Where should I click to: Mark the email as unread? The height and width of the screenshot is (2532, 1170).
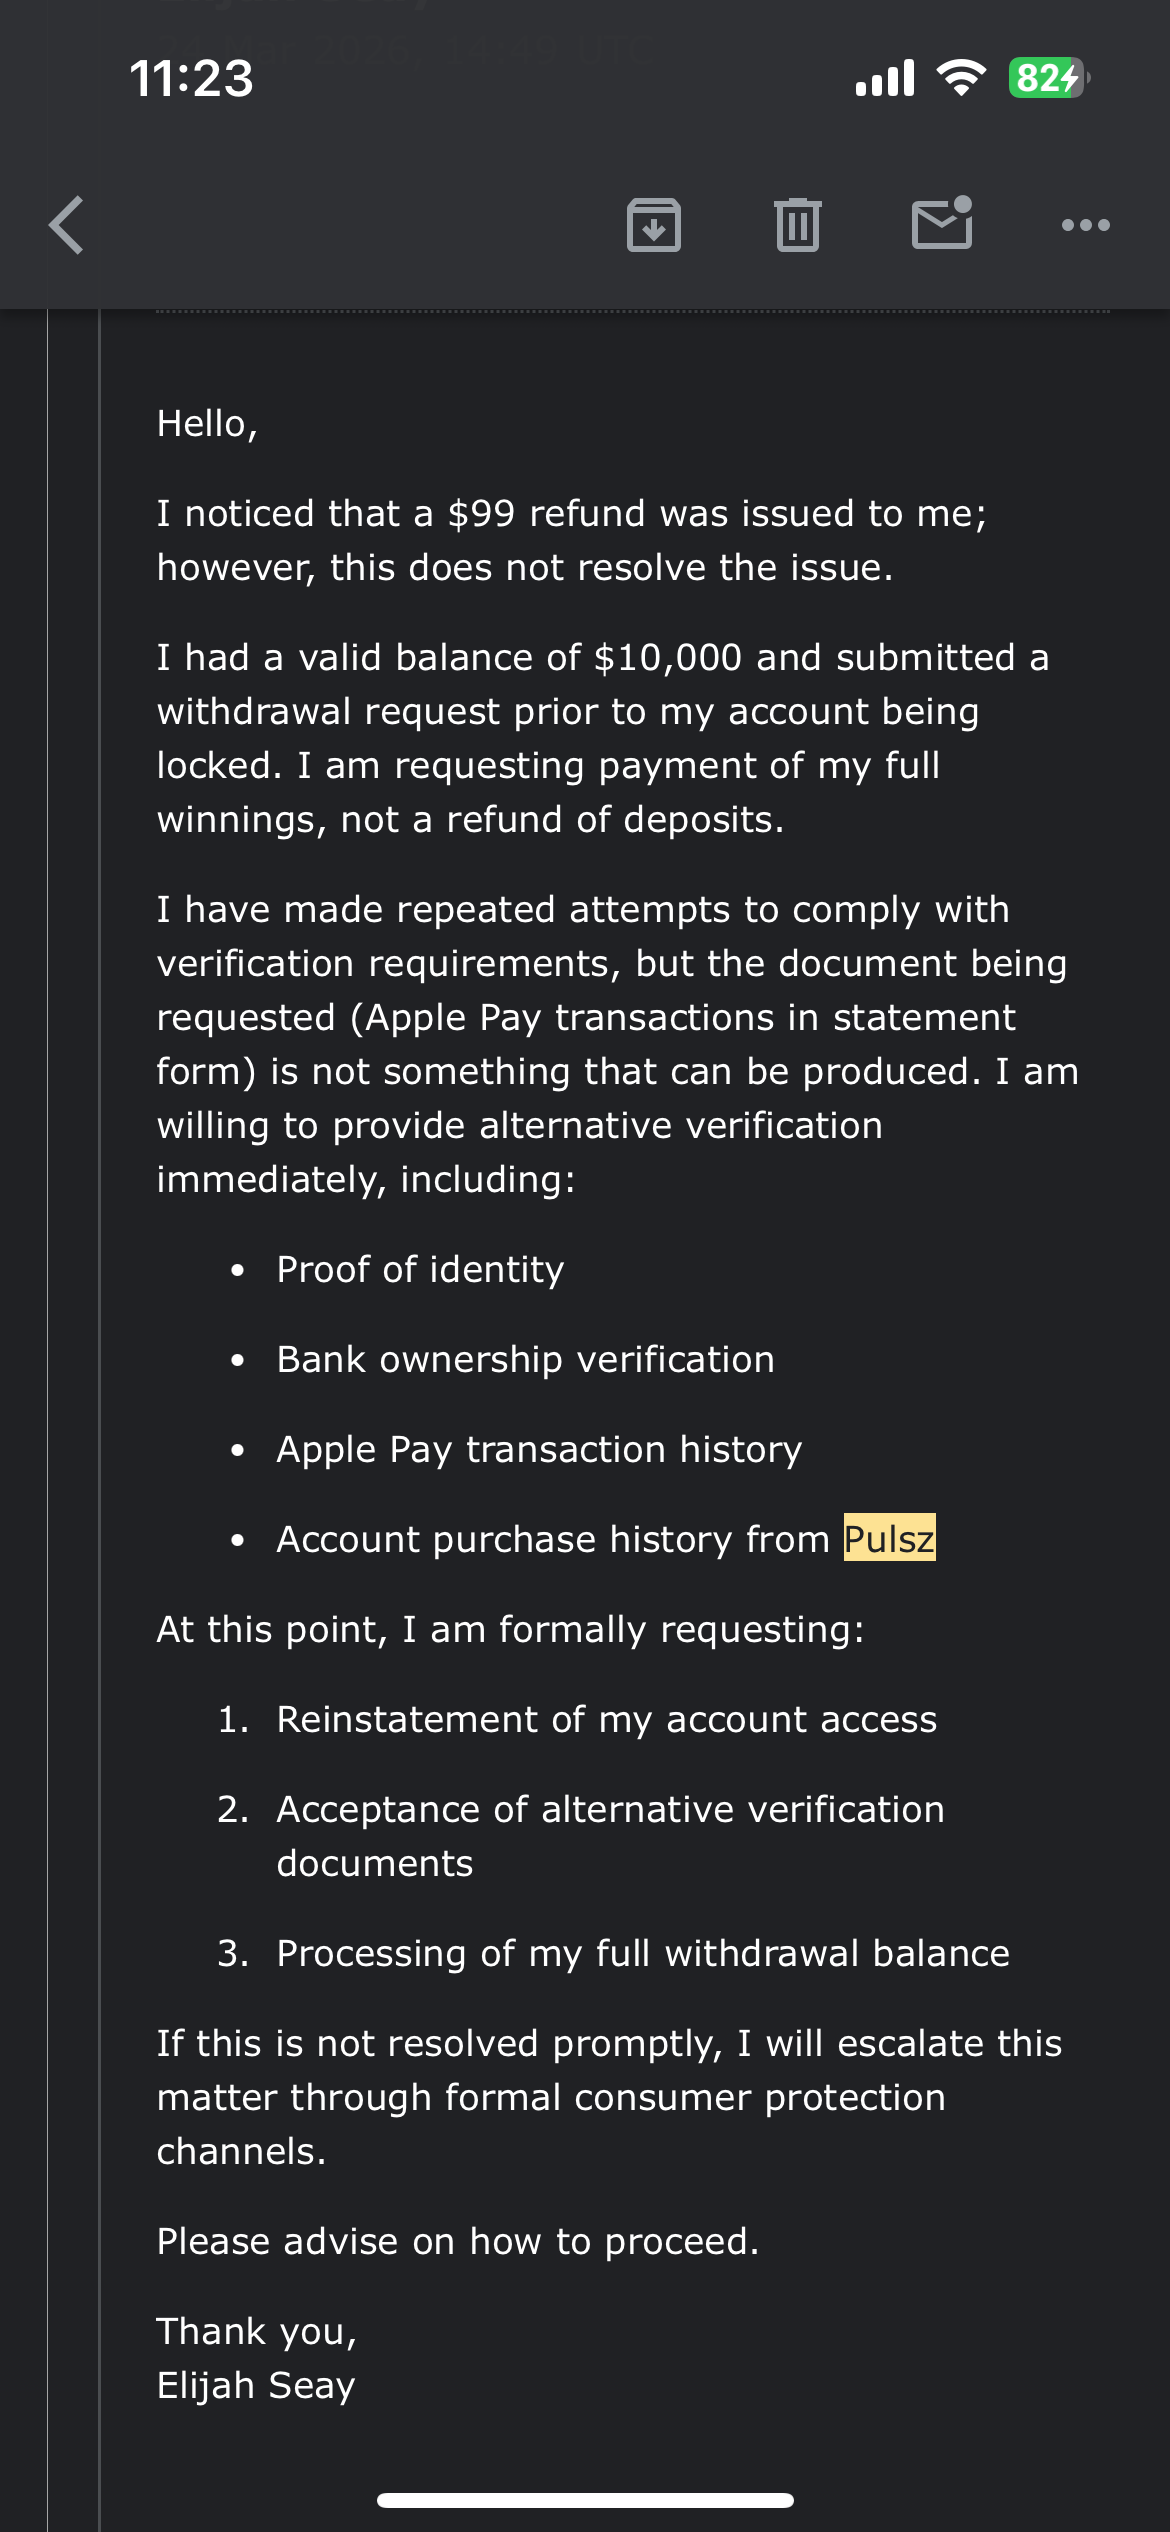point(942,223)
